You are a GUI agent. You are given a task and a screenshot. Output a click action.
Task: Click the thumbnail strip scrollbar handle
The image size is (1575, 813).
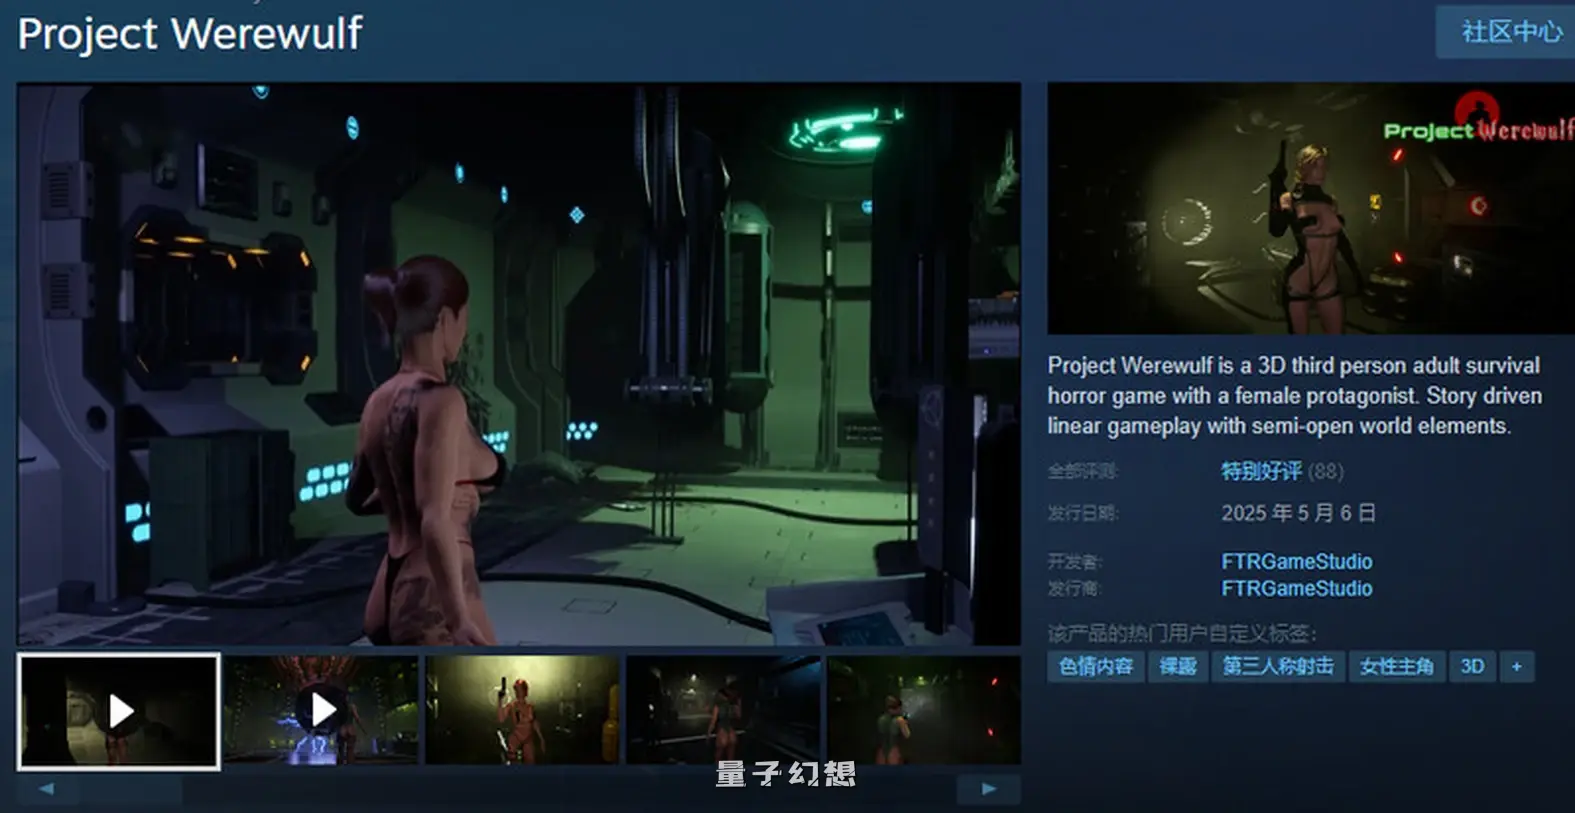130,789
